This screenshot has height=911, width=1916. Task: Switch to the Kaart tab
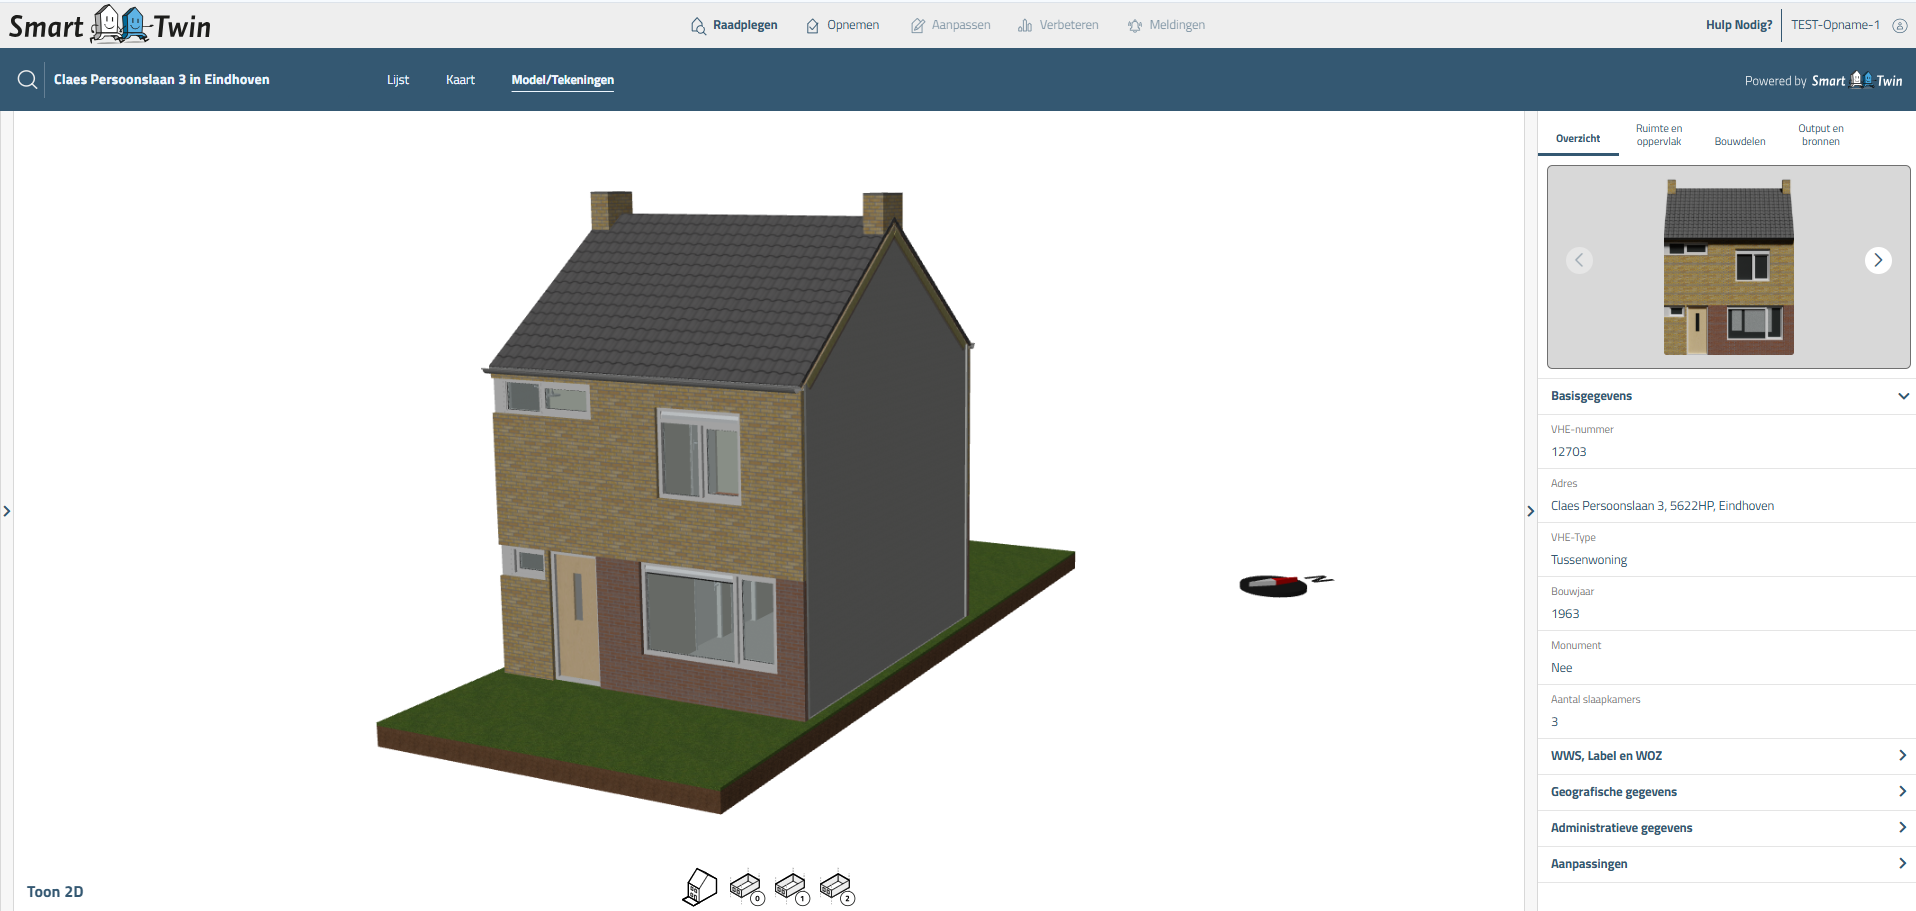[460, 80]
